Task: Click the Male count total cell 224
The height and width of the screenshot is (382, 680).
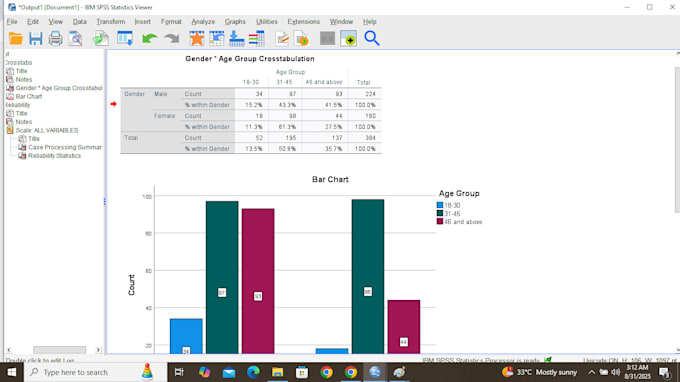Action: point(370,94)
